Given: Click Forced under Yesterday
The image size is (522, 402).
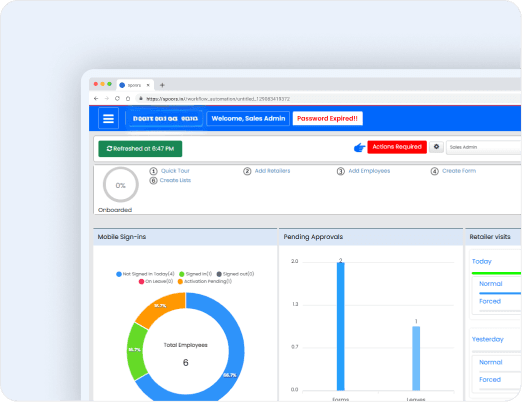Looking at the screenshot, I should coord(490,380).
